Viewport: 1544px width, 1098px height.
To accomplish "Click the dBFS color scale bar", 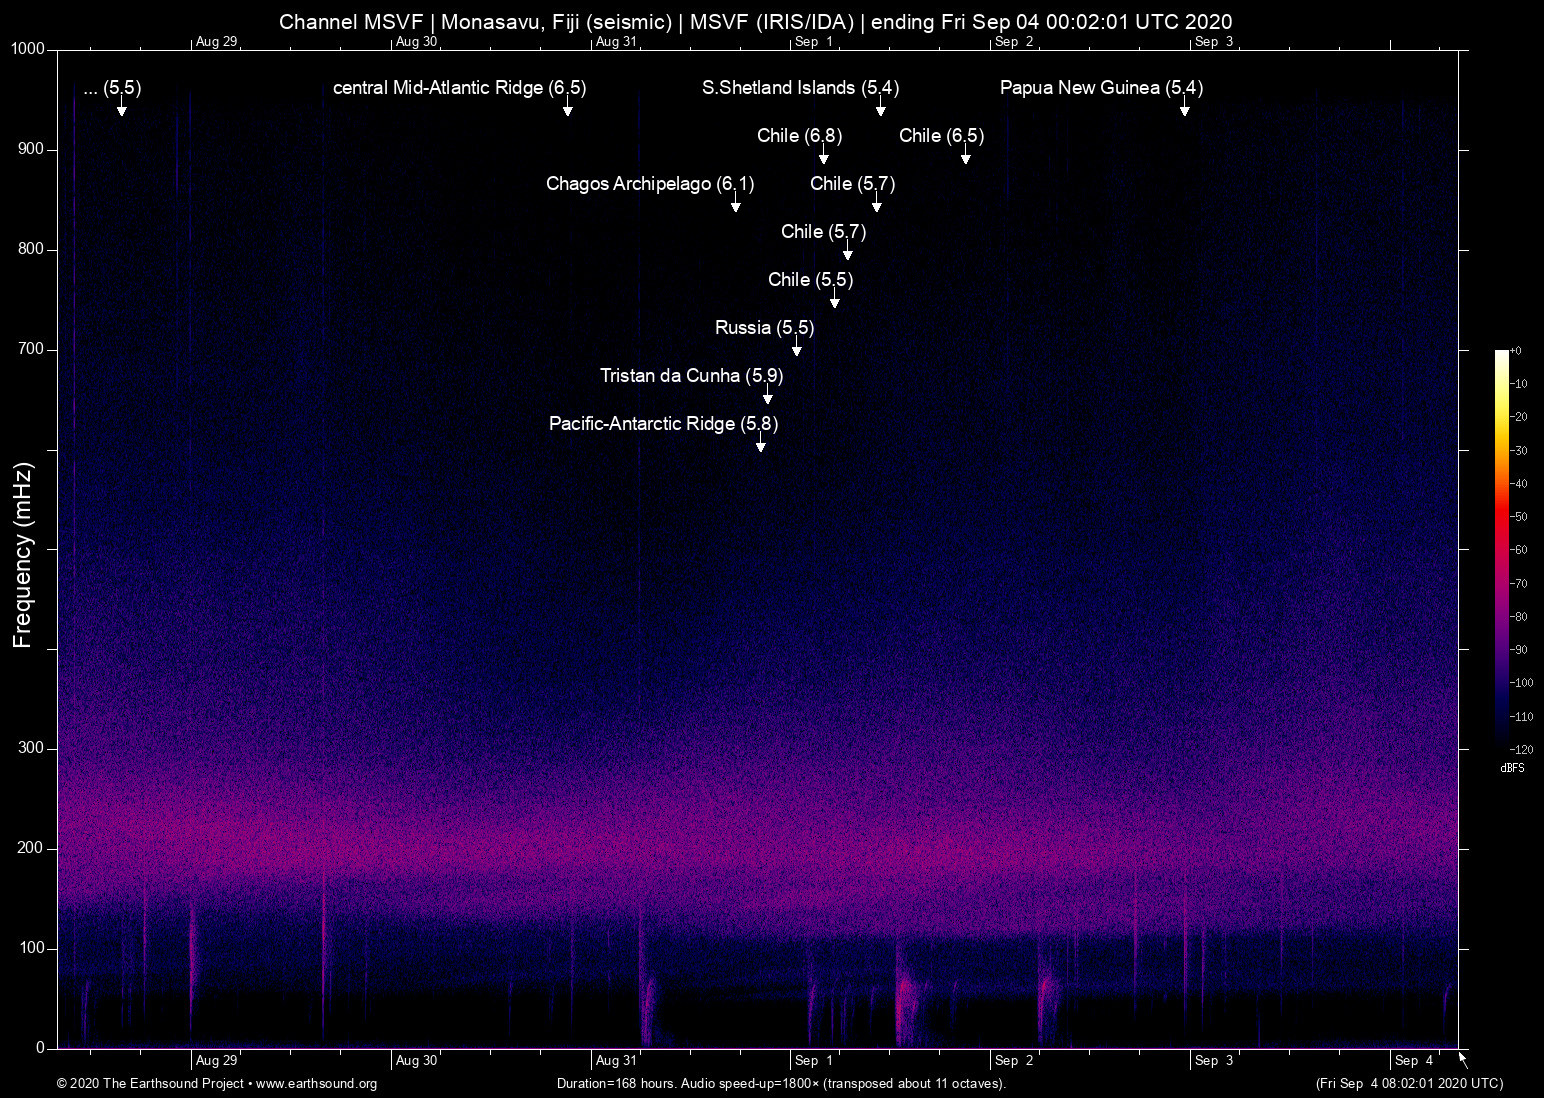I will pyautogui.click(x=1502, y=549).
